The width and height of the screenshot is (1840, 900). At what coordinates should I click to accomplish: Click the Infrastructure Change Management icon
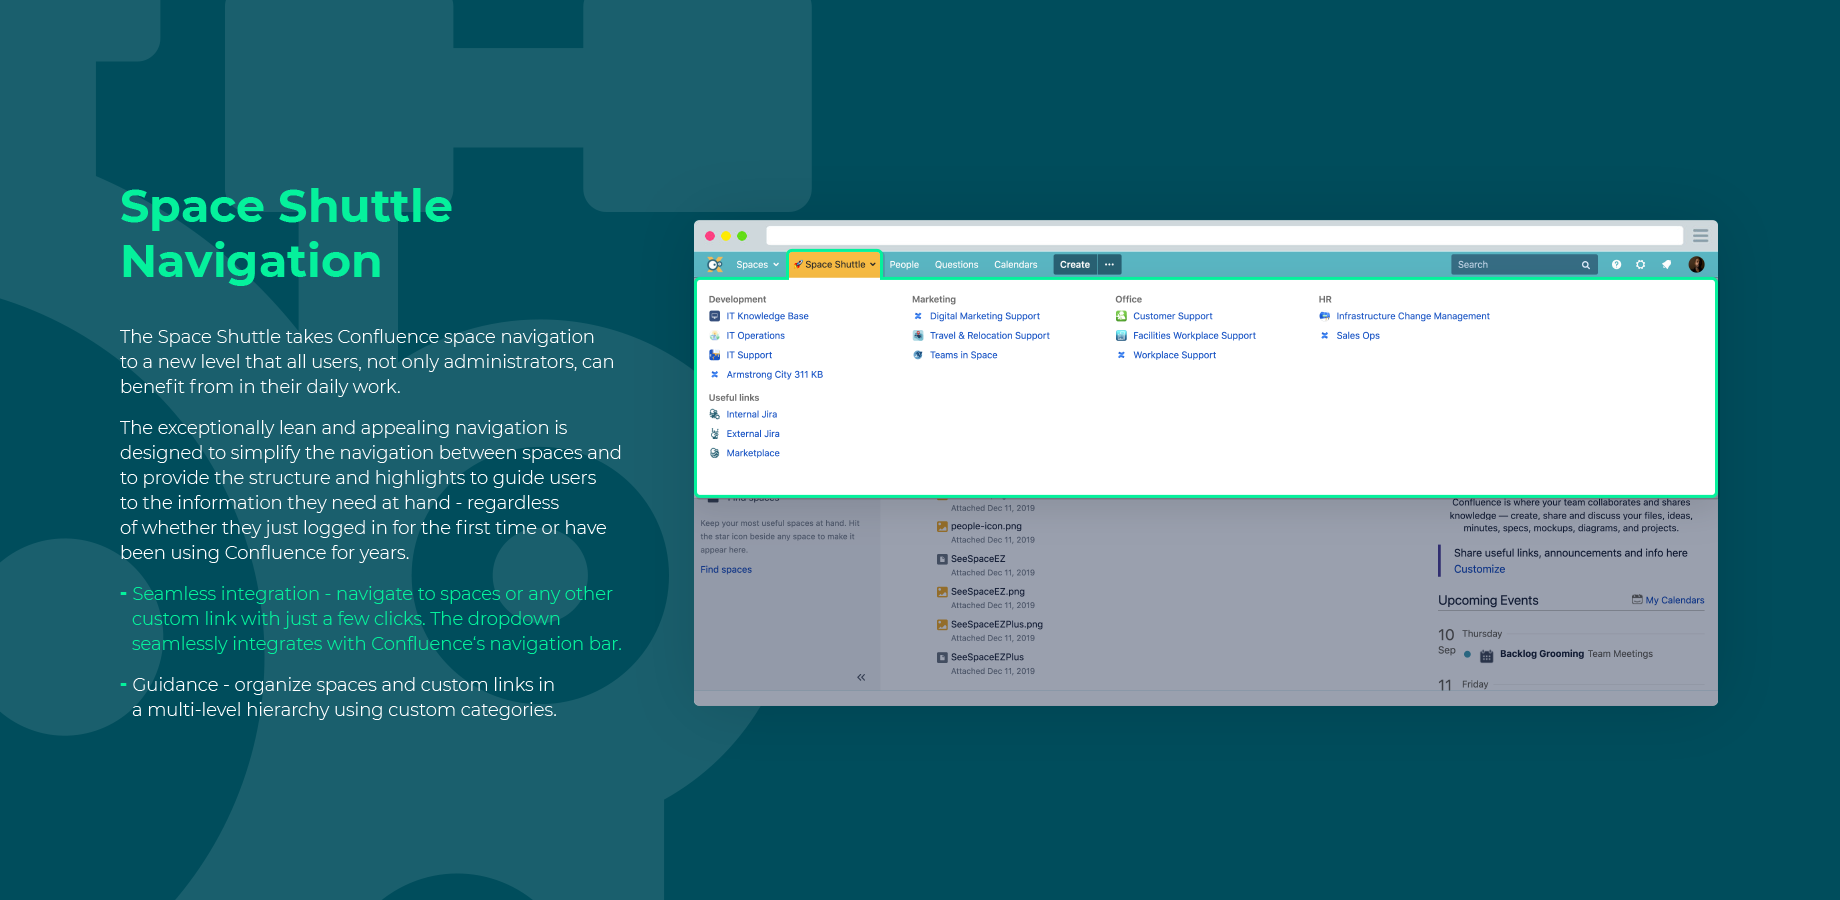tap(1325, 316)
